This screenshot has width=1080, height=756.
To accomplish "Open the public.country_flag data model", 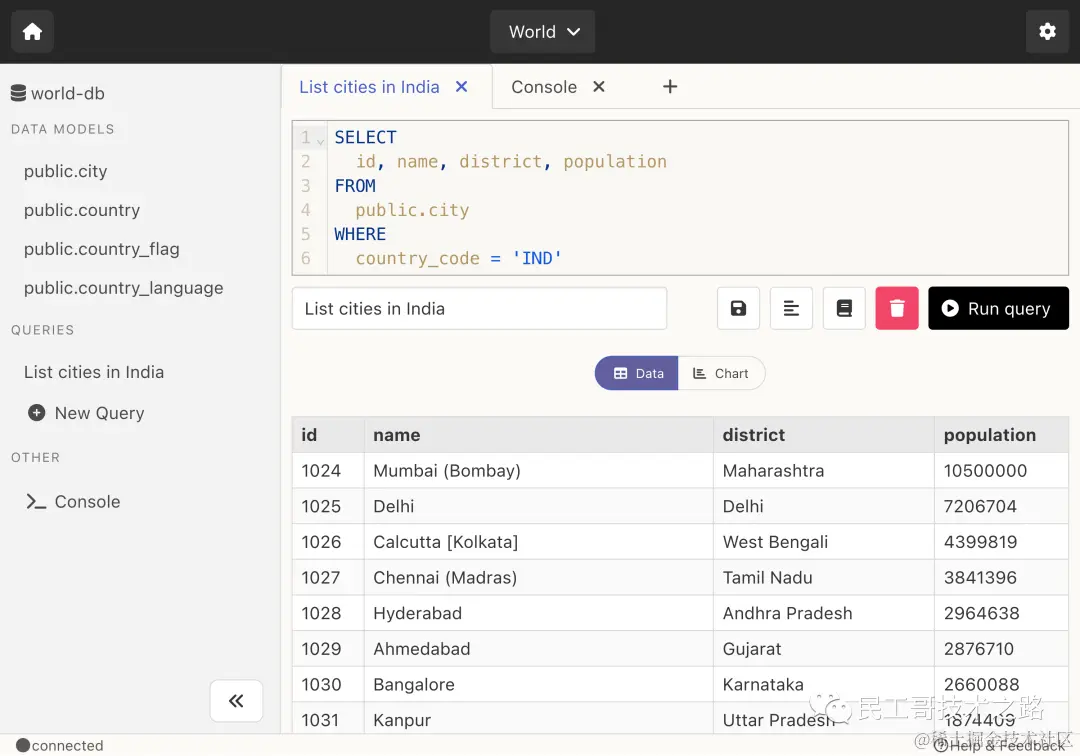I will [102, 249].
